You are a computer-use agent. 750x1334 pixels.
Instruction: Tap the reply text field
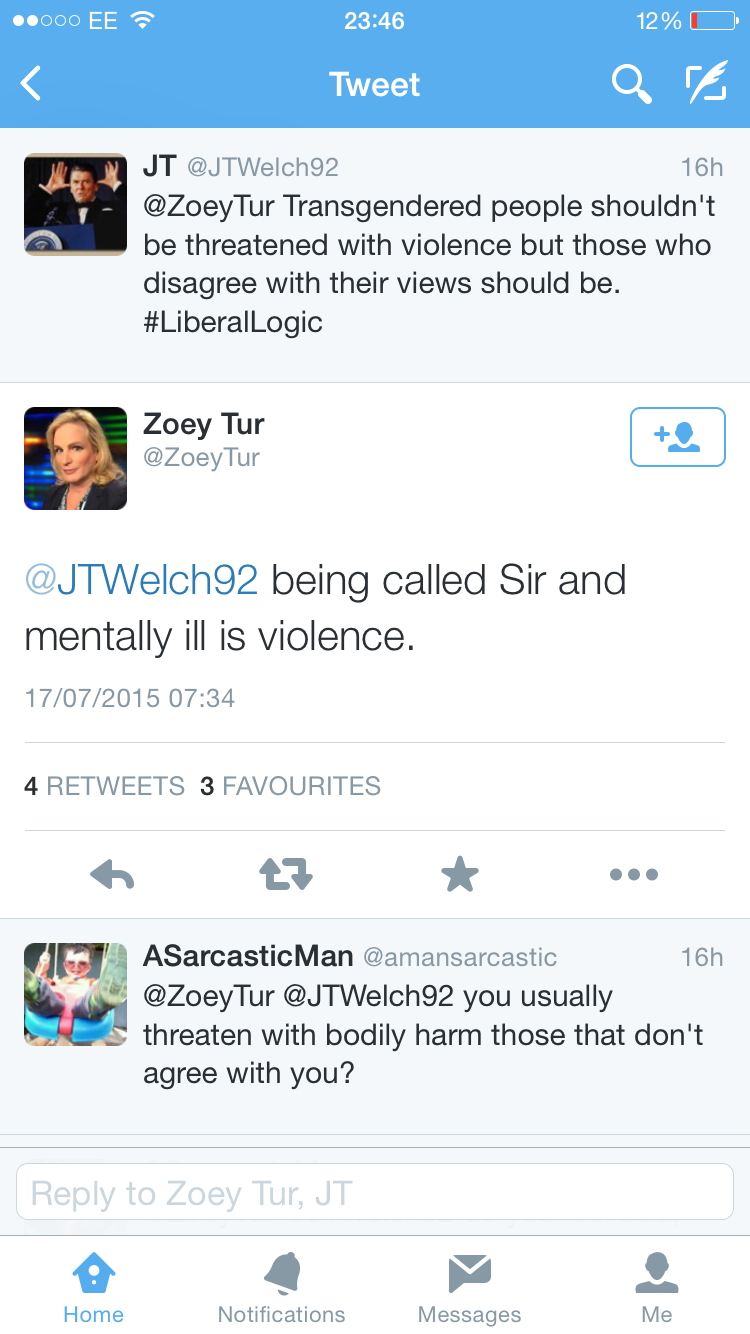pos(375,1192)
